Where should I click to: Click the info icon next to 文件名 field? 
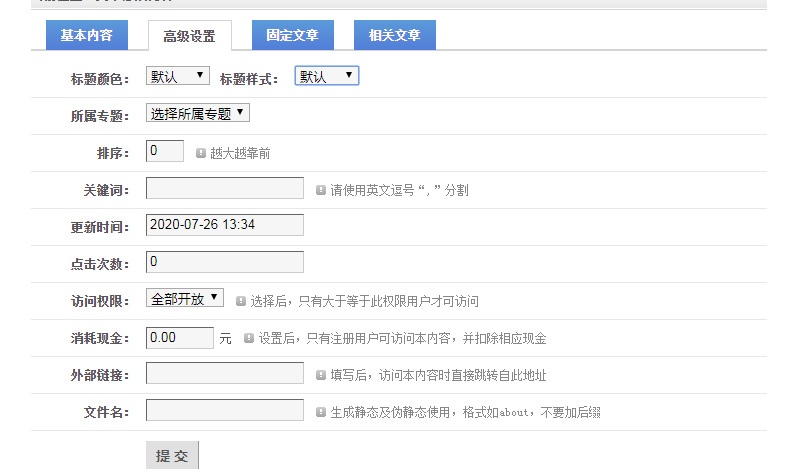coord(321,411)
